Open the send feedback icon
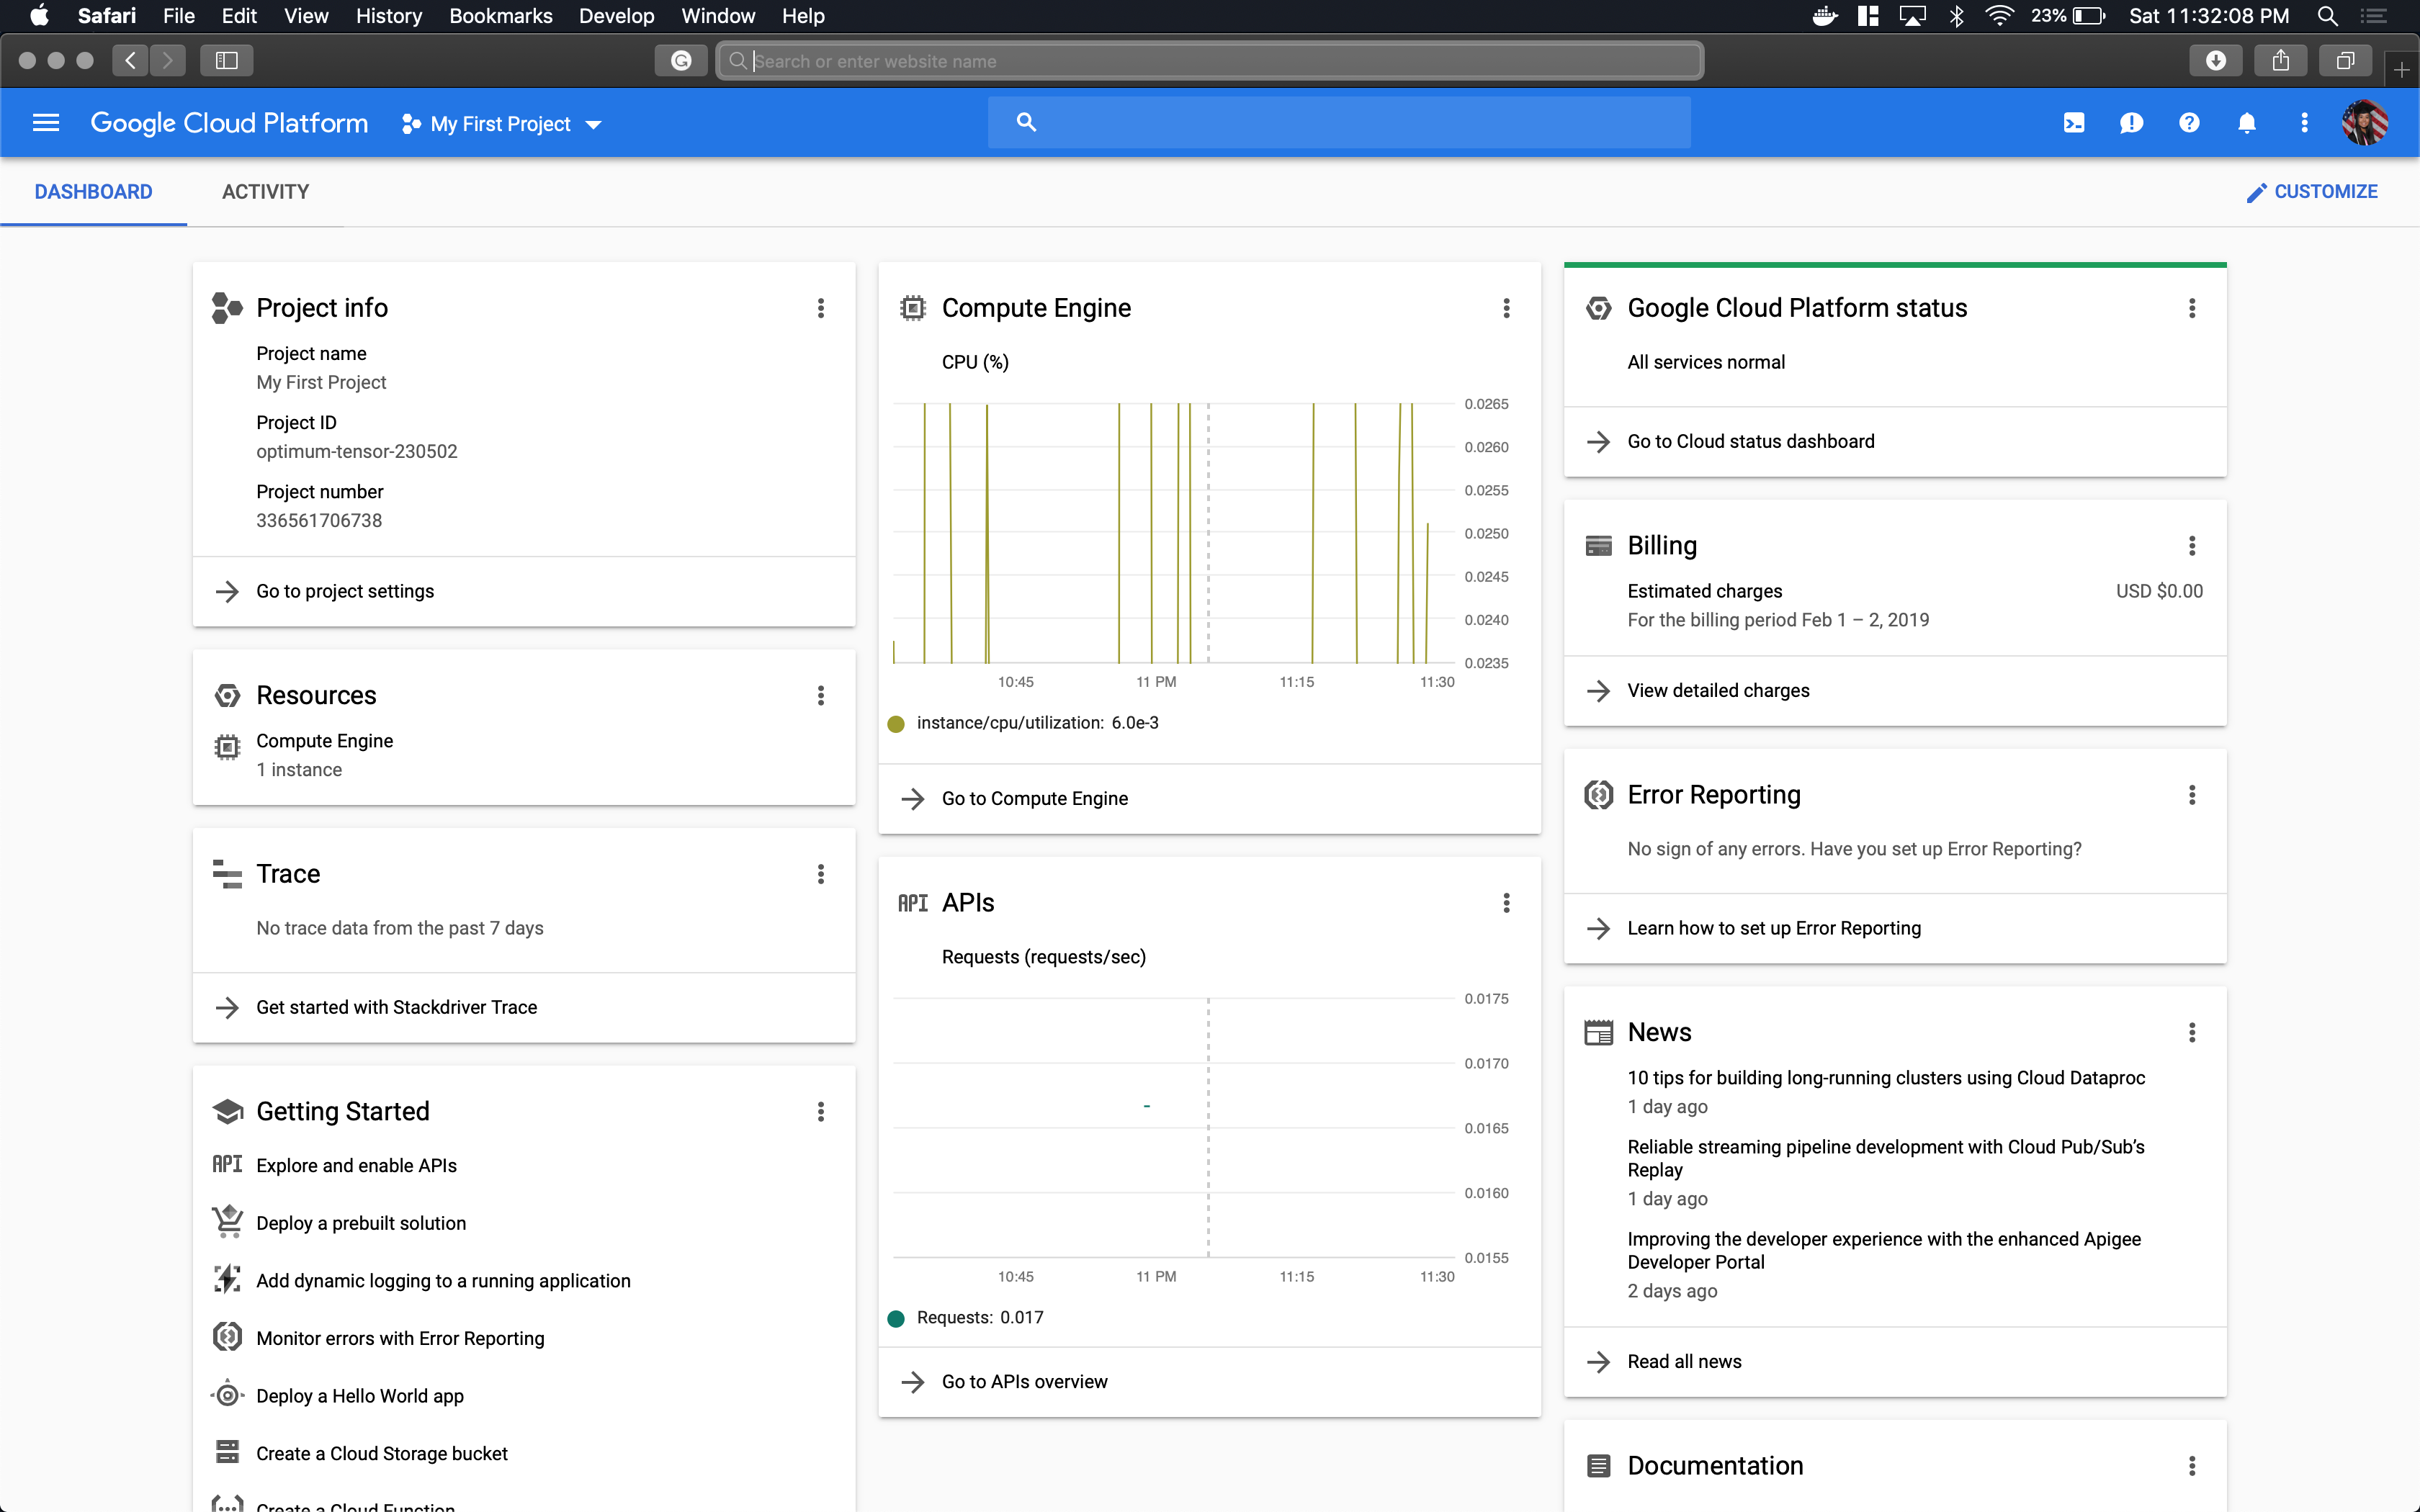The width and height of the screenshot is (2420, 1512). (x=2131, y=123)
